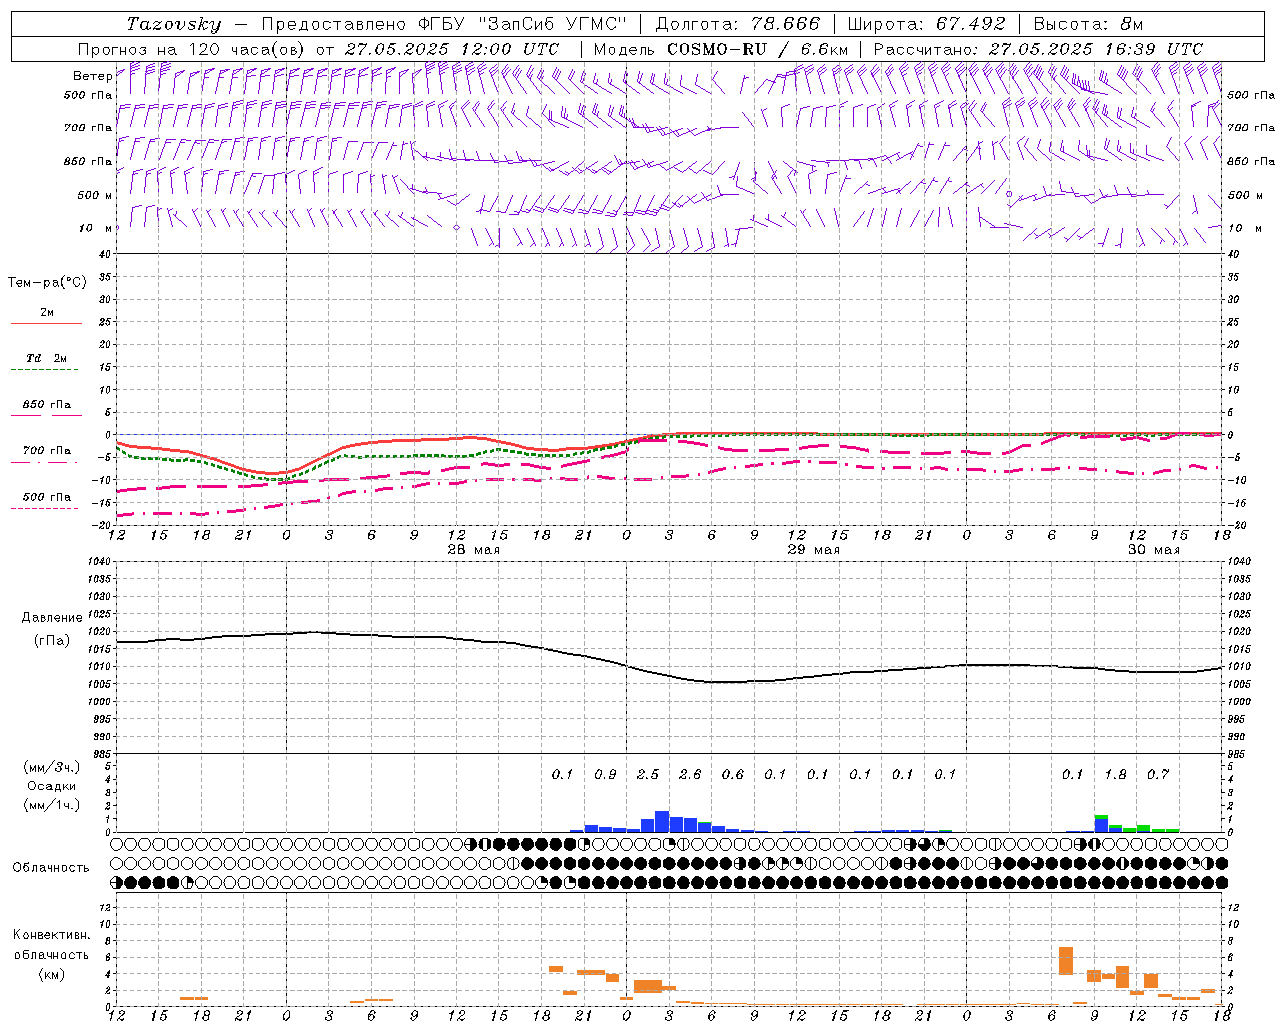Image resolution: width=1280 pixels, height=1024 pixels.
Task: Click the first circle in top cloudiness row
Action: tap(117, 845)
